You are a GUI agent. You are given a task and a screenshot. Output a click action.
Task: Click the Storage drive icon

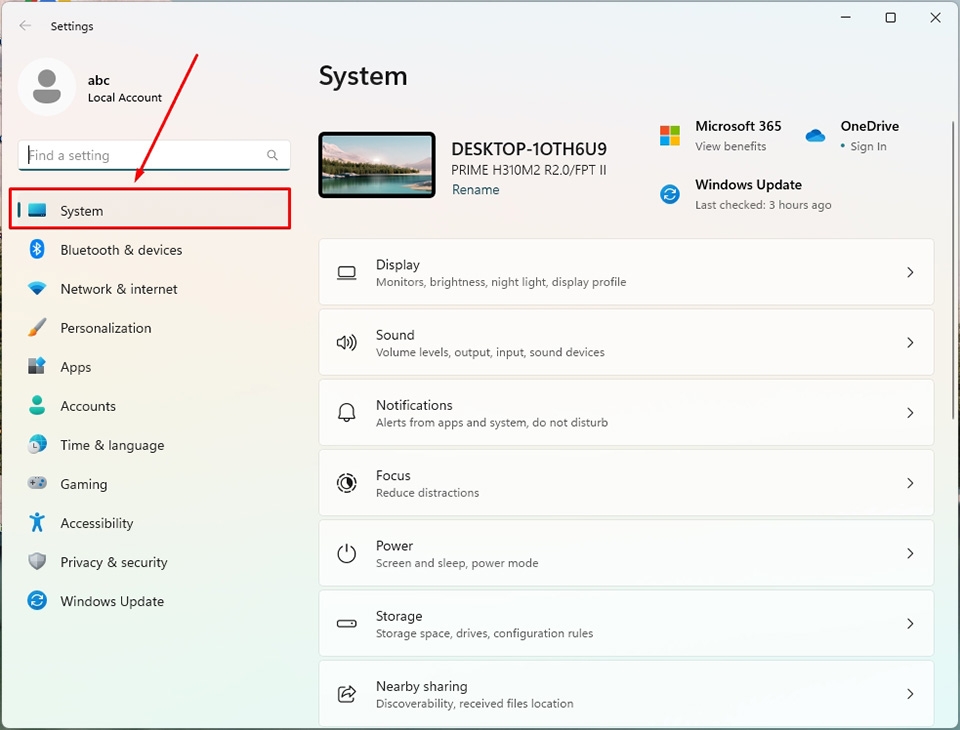pyautogui.click(x=347, y=623)
